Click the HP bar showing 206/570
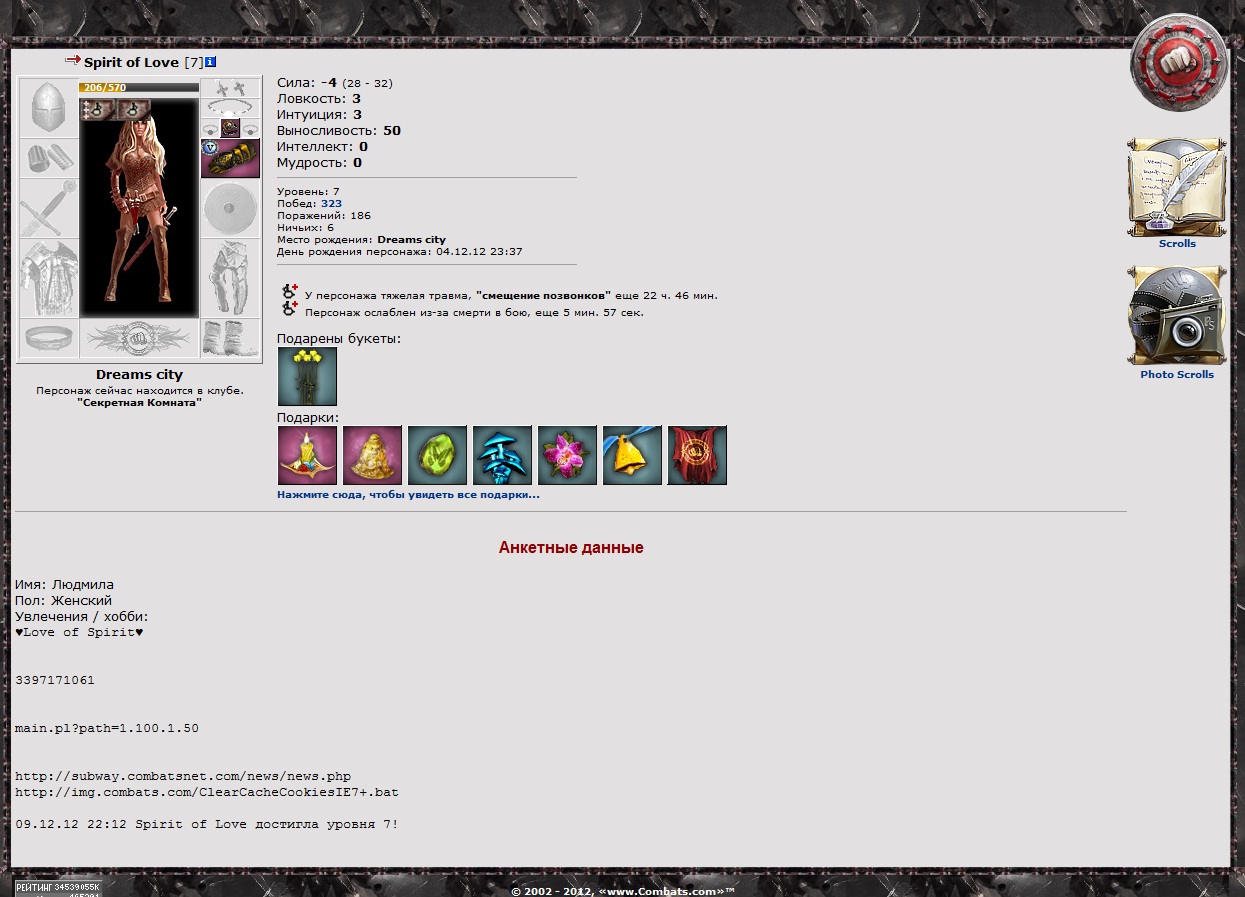 coord(139,87)
